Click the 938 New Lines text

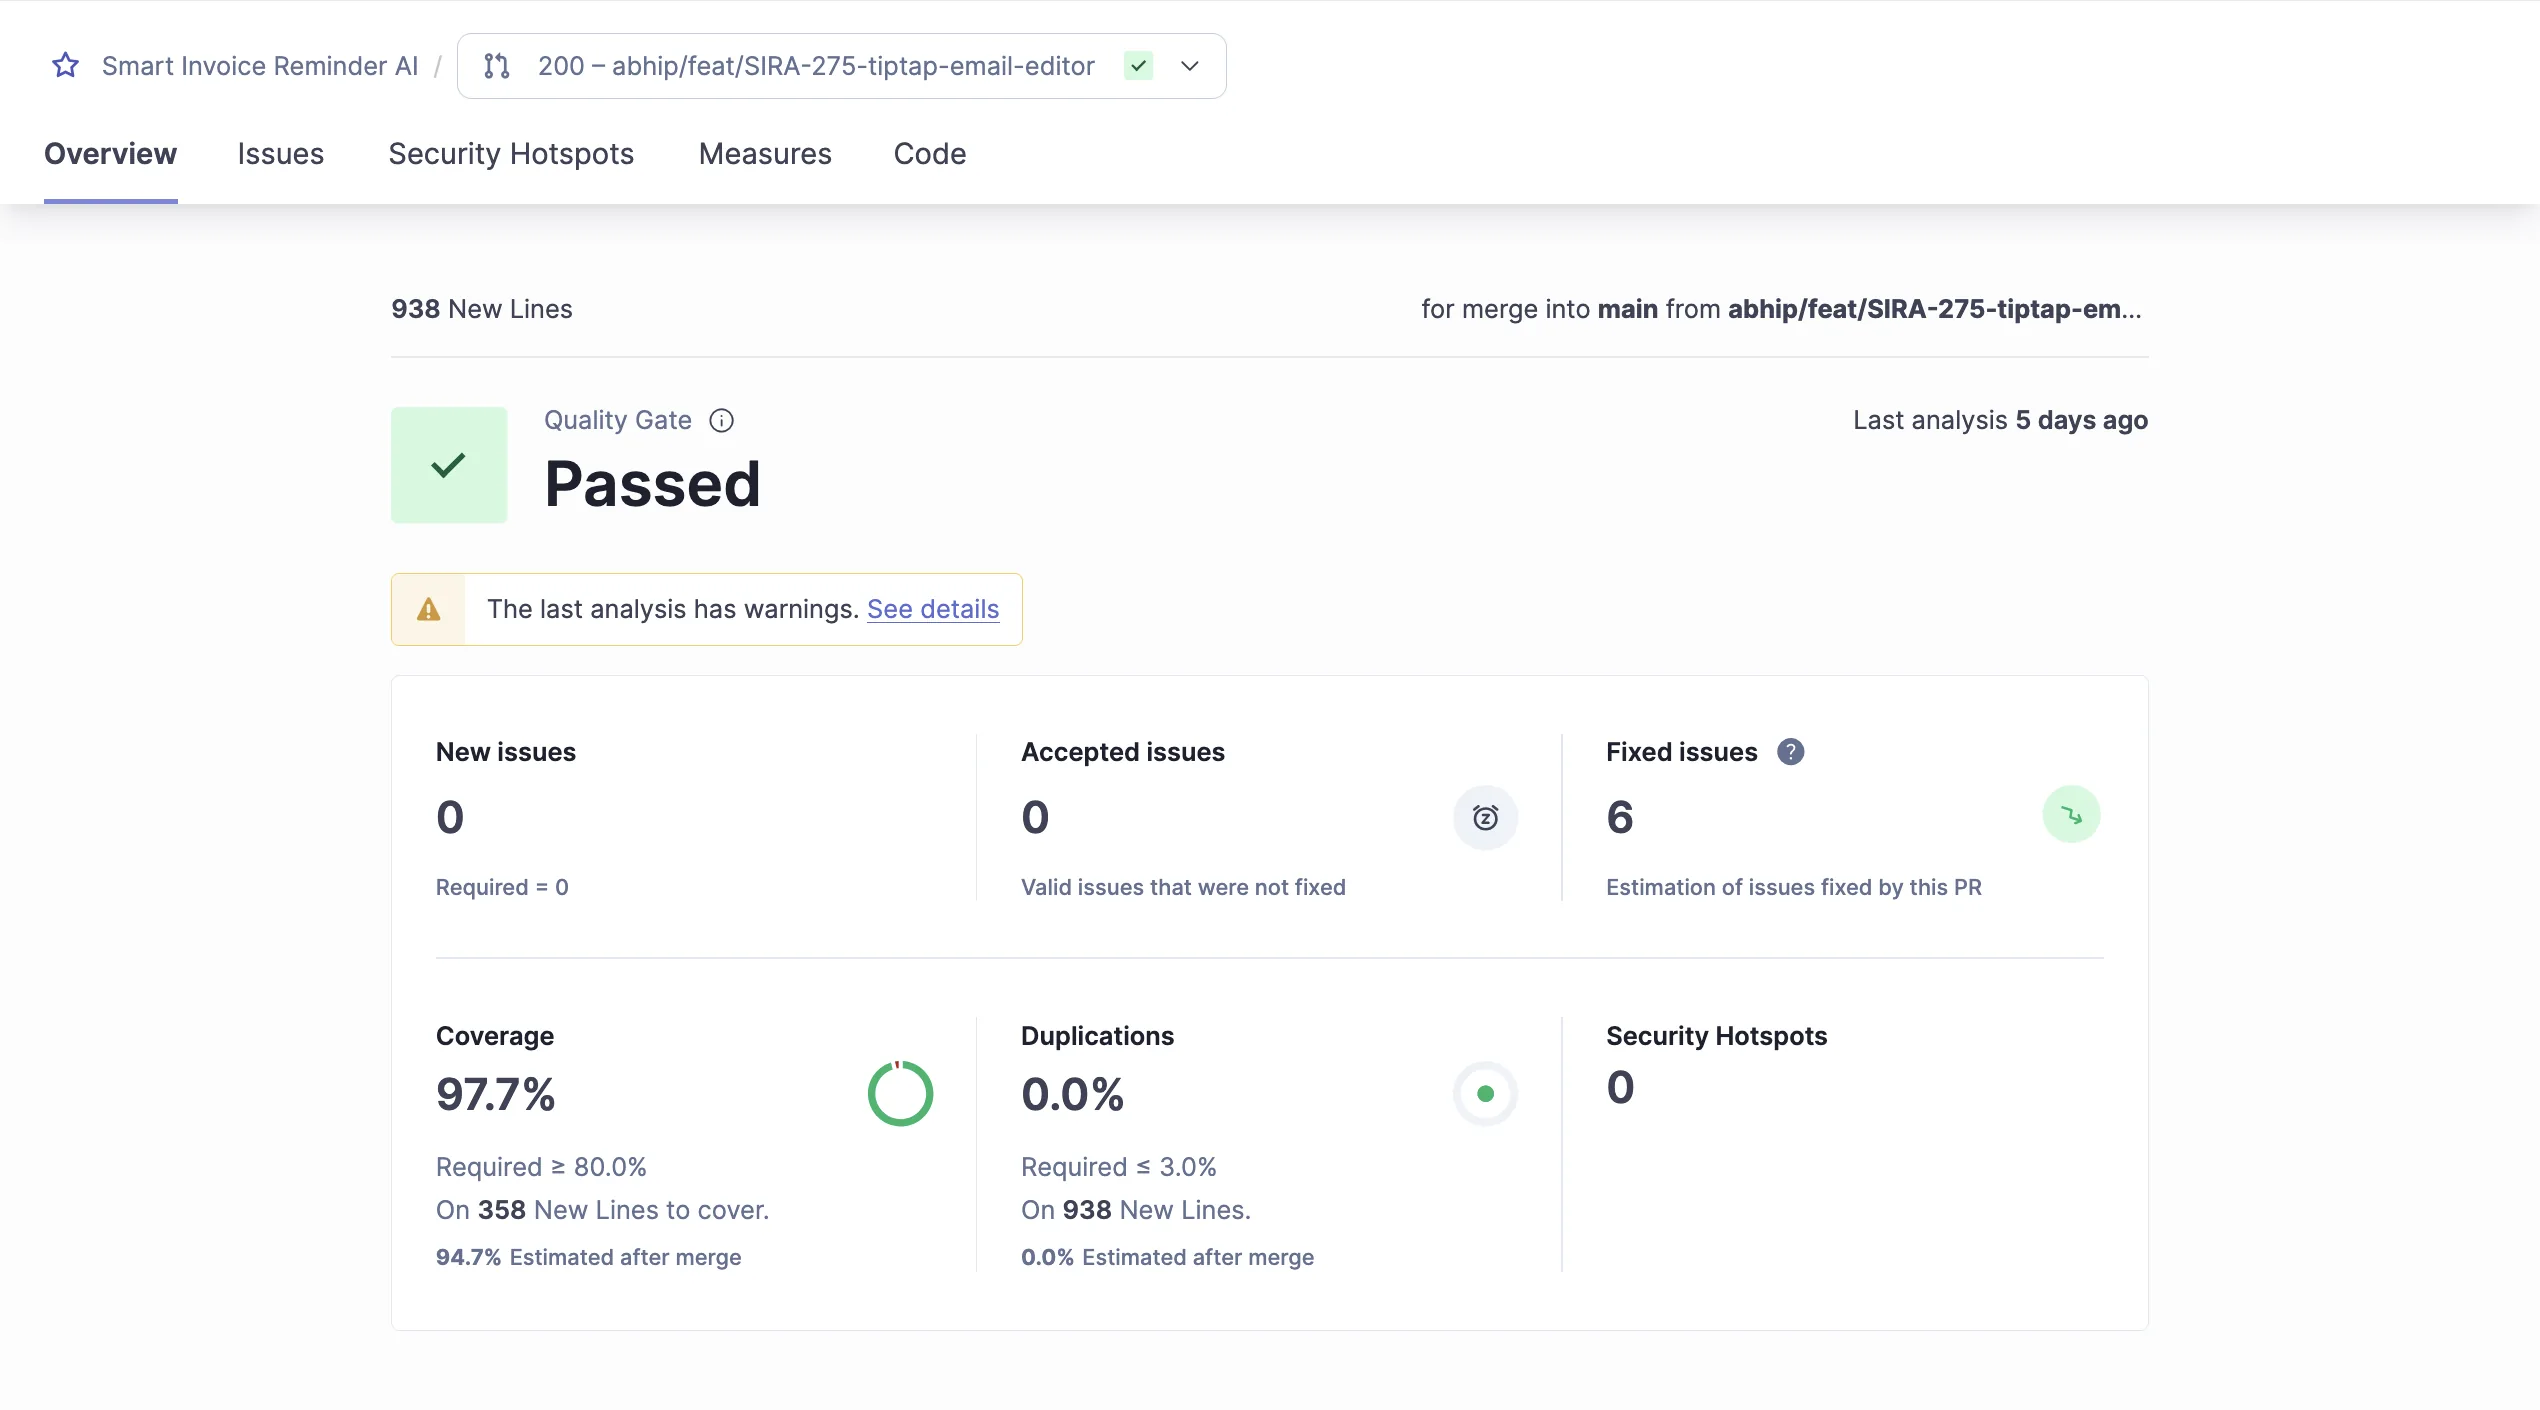[x=482, y=309]
